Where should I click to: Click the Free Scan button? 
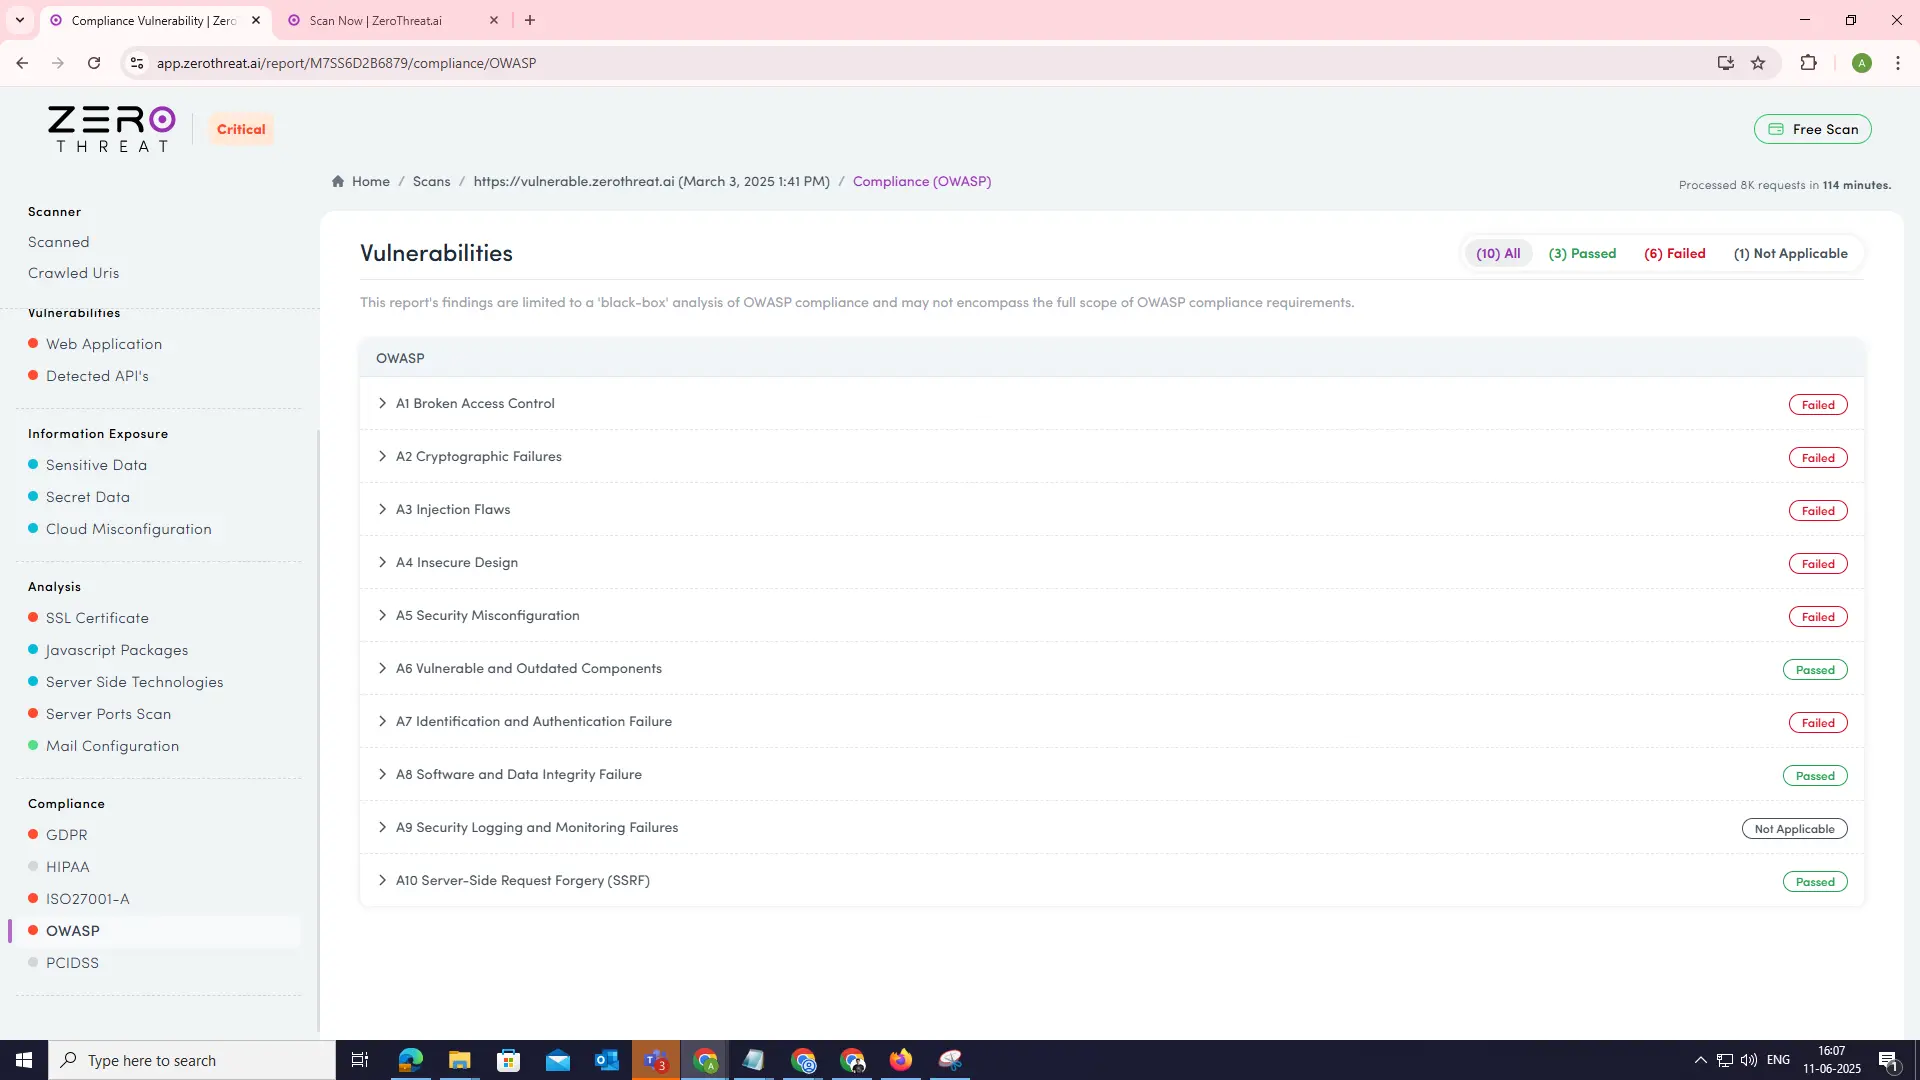pos(1812,129)
